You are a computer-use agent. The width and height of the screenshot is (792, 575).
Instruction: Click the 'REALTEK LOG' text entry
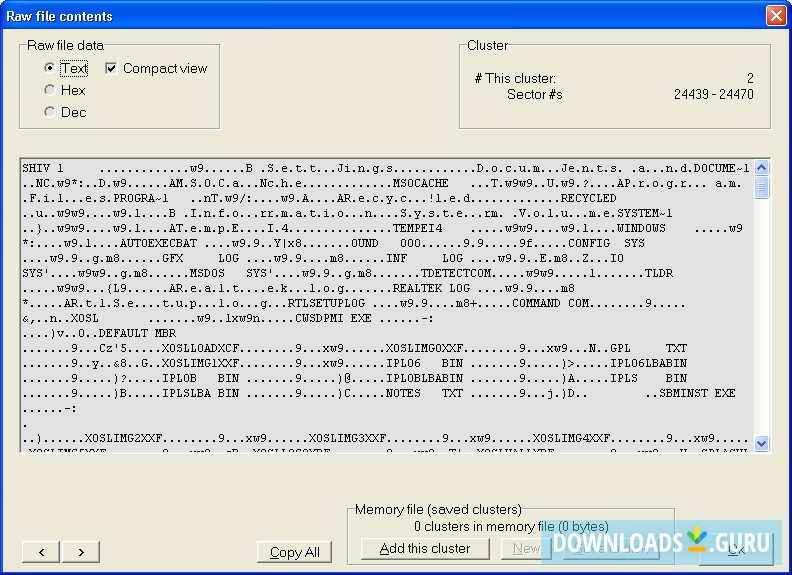point(431,288)
